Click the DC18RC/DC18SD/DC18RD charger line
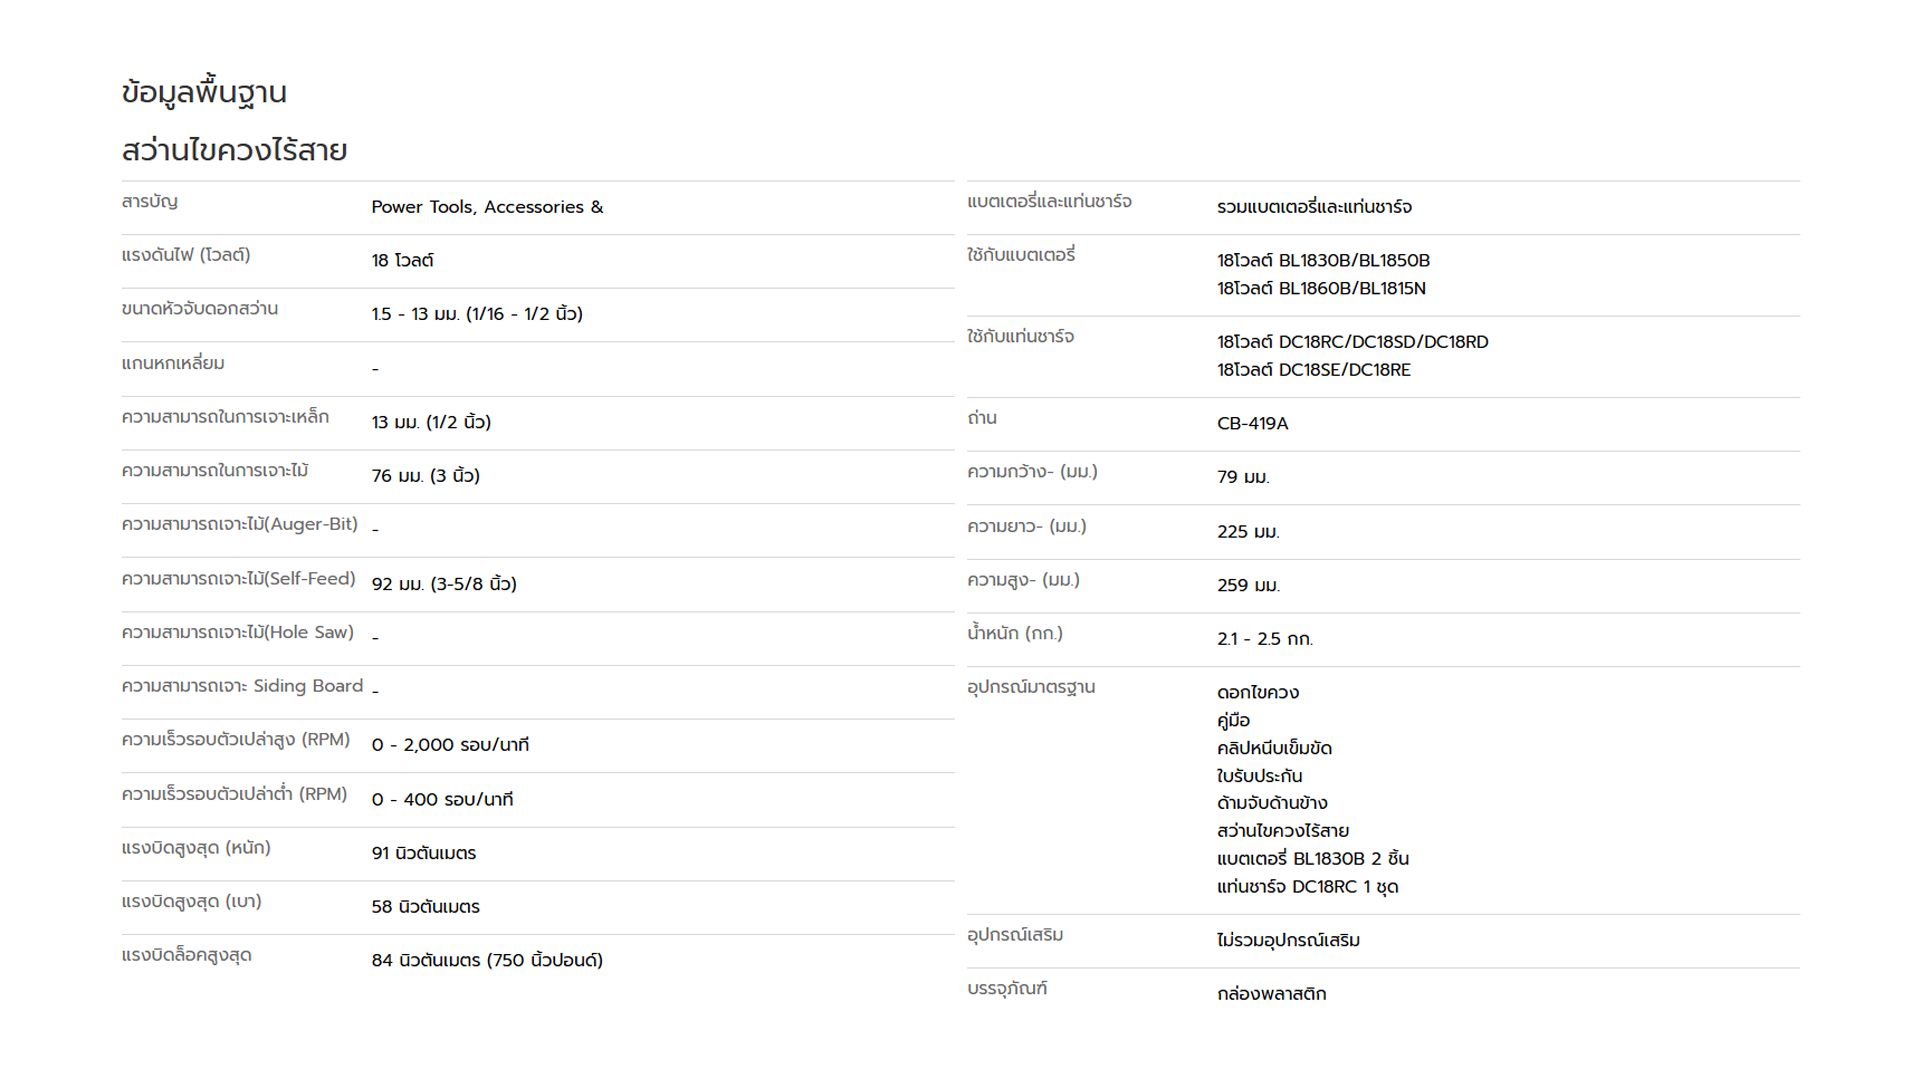The width and height of the screenshot is (1920, 1080). pos(1352,342)
